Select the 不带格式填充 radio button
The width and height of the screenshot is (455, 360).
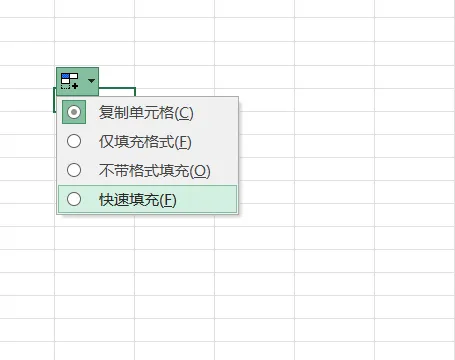click(x=74, y=170)
